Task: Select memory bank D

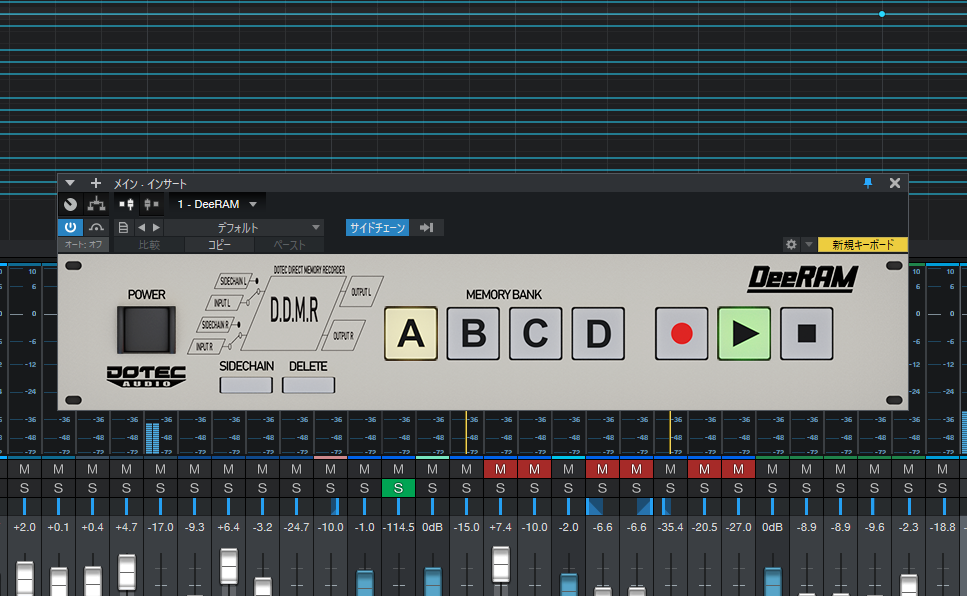Action: (598, 334)
